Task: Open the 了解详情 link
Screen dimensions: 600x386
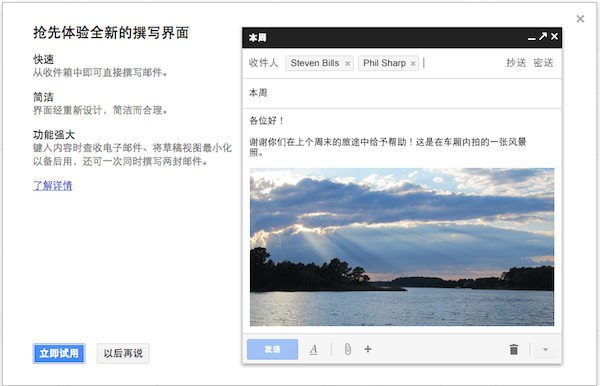Action: coord(52,186)
